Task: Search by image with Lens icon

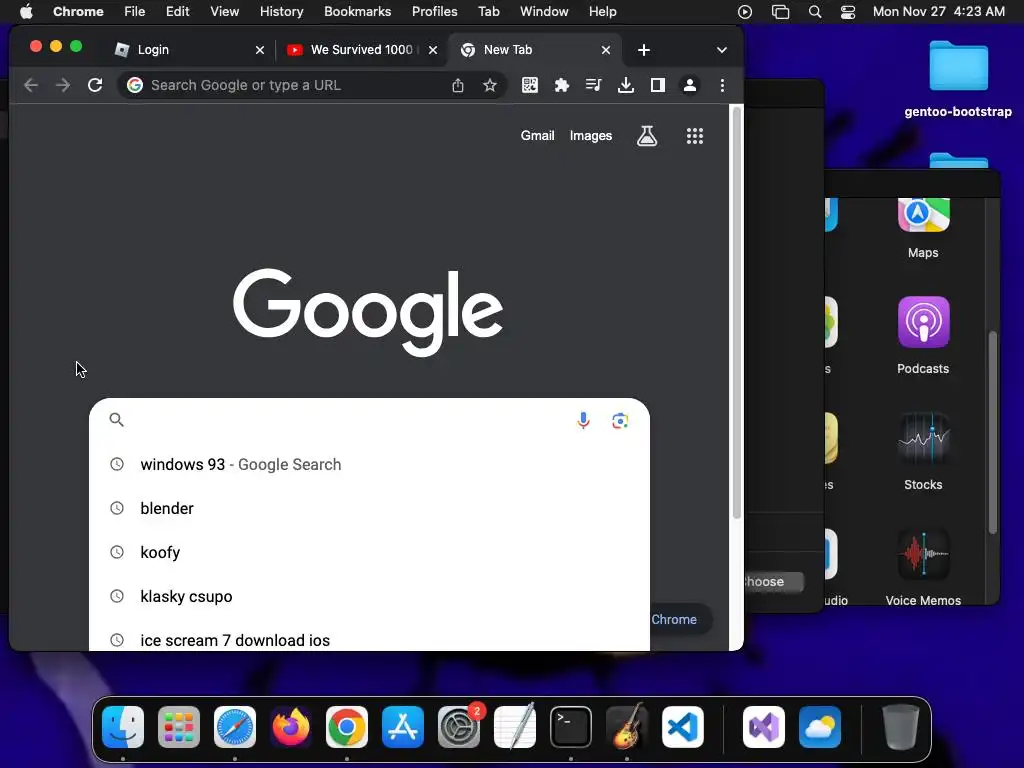Action: 620,421
